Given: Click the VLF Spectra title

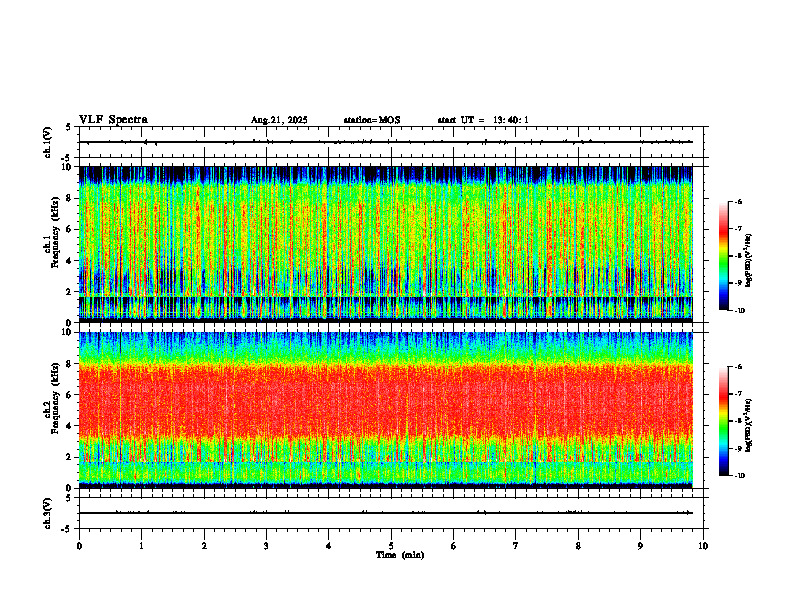Looking at the screenshot, I should pyautogui.click(x=113, y=120).
